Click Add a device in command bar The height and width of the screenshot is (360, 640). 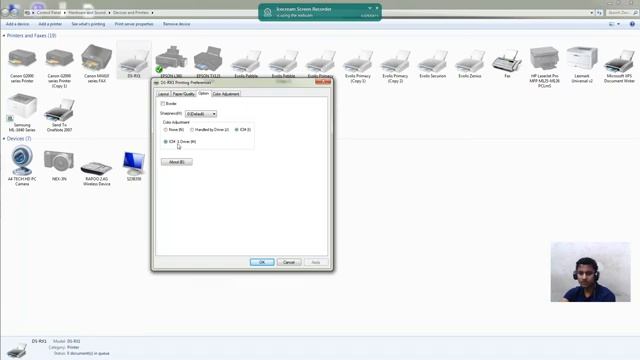(x=18, y=24)
